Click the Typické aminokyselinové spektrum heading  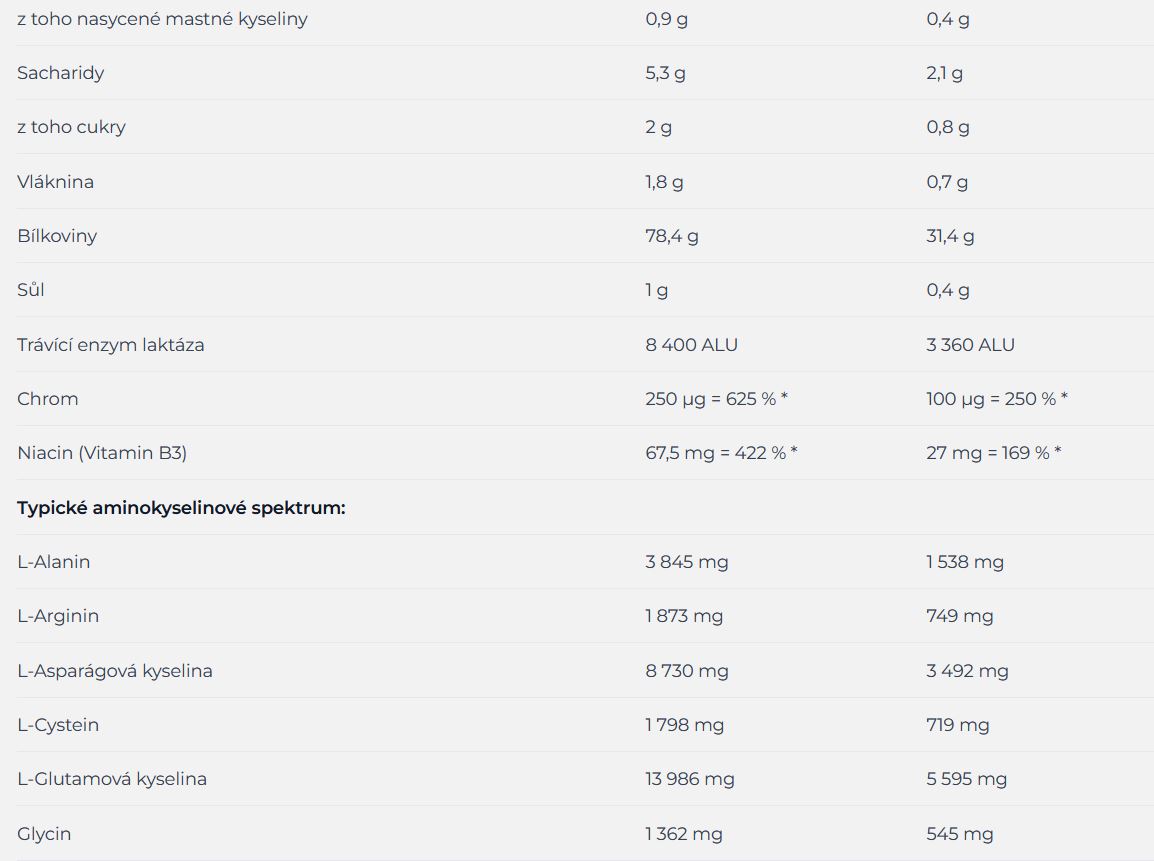[181, 508]
